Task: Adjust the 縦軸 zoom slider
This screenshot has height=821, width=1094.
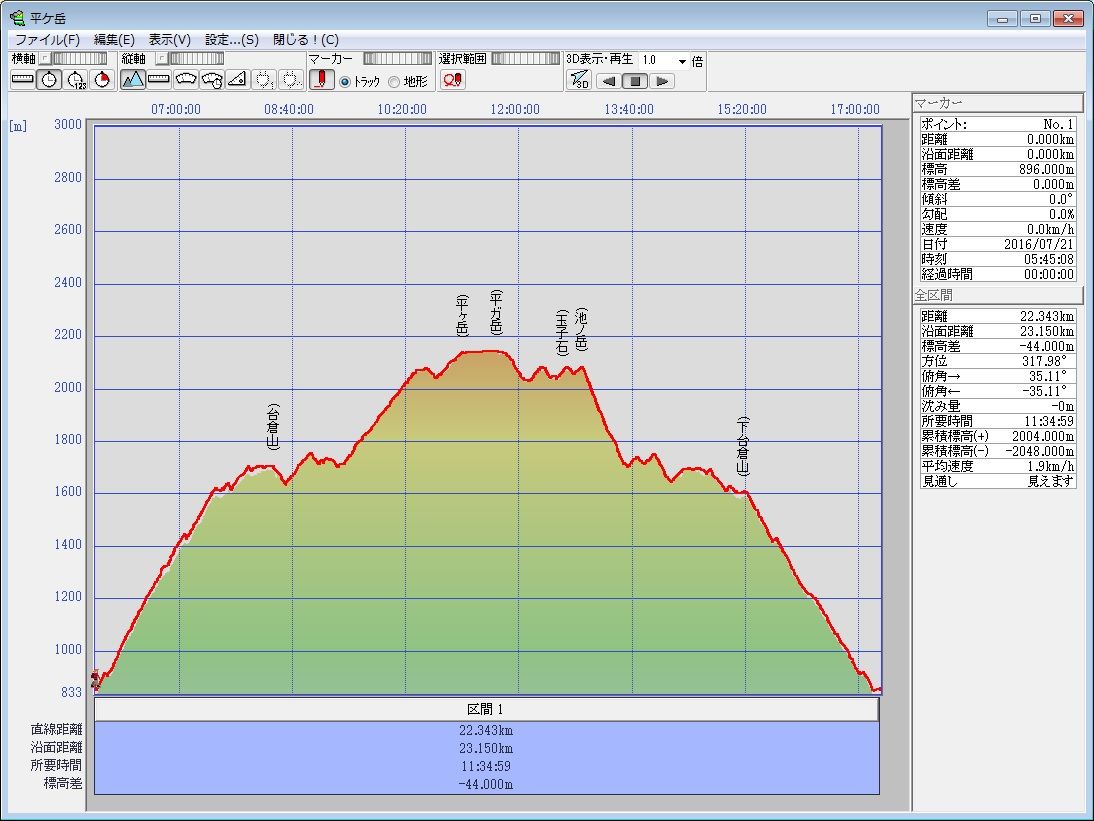Action: pos(197,59)
